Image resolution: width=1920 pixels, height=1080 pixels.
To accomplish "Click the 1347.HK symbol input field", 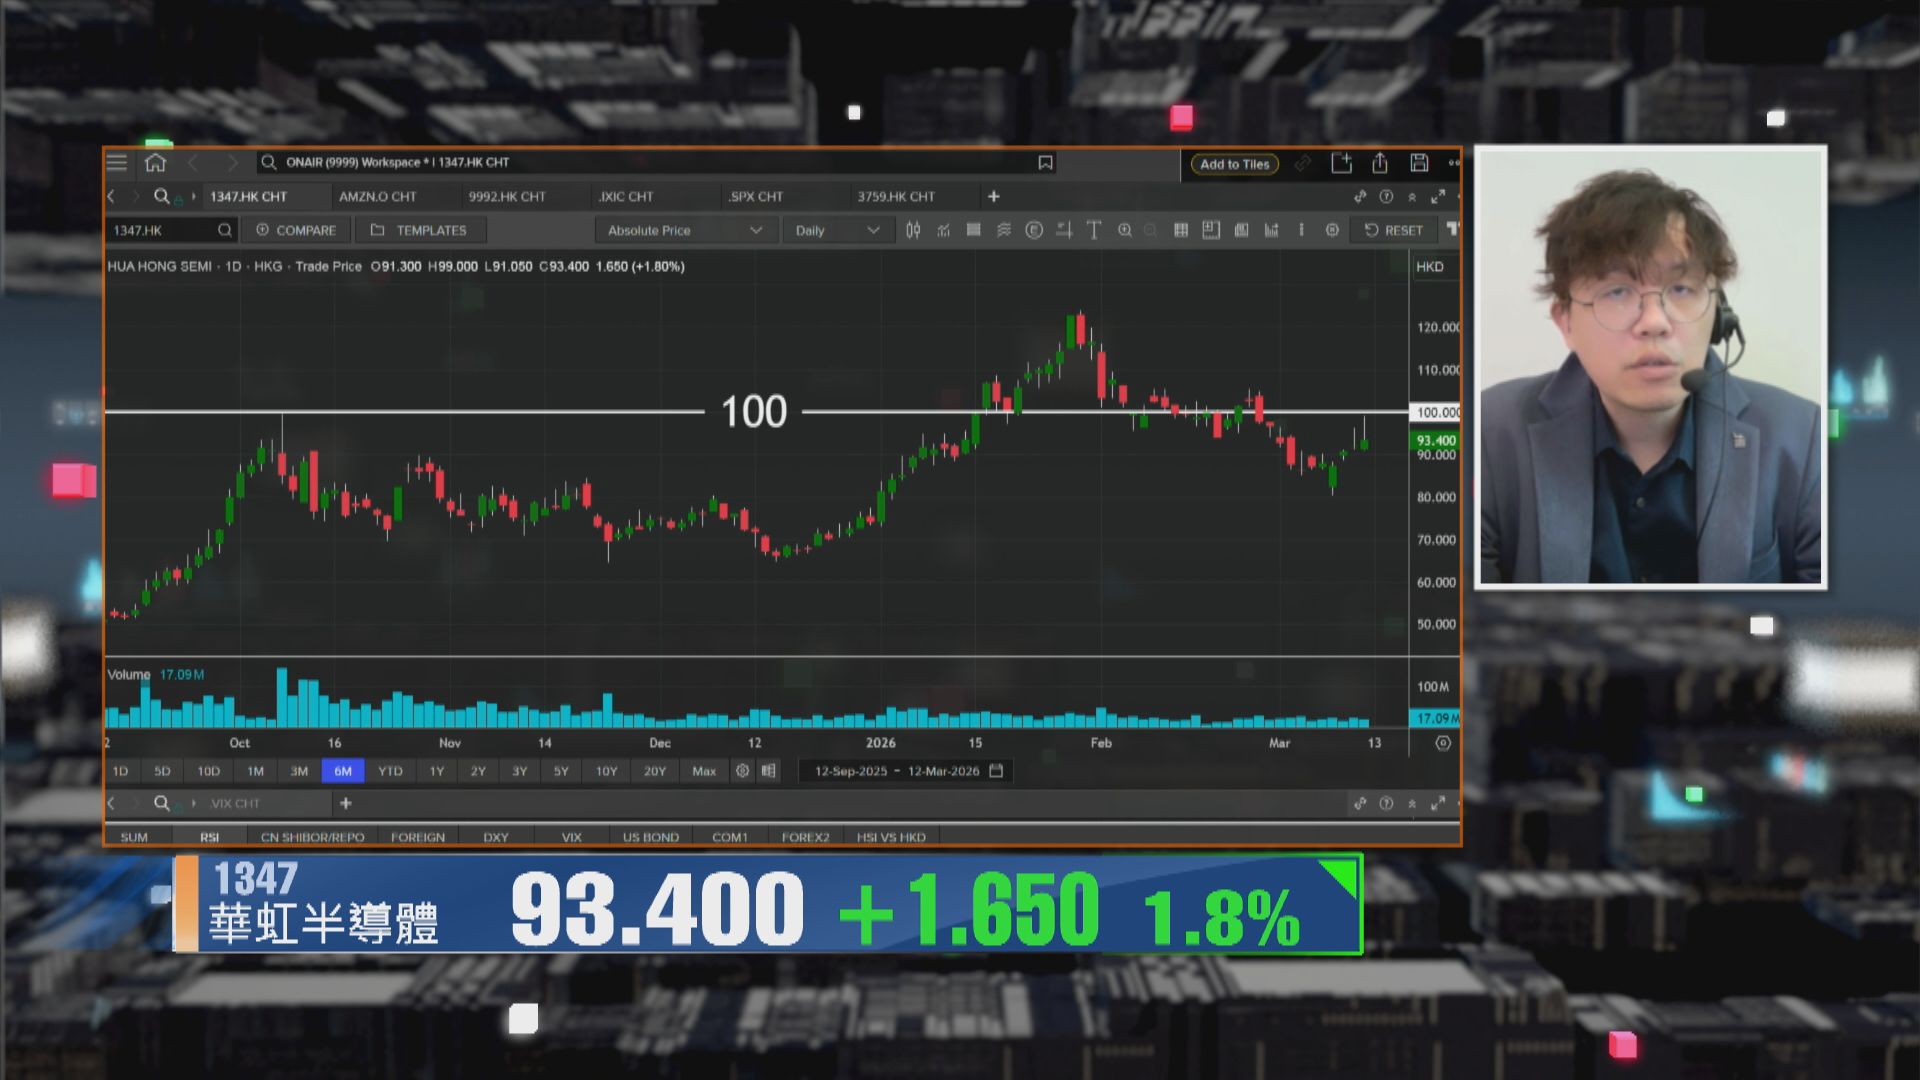I will 163,230.
